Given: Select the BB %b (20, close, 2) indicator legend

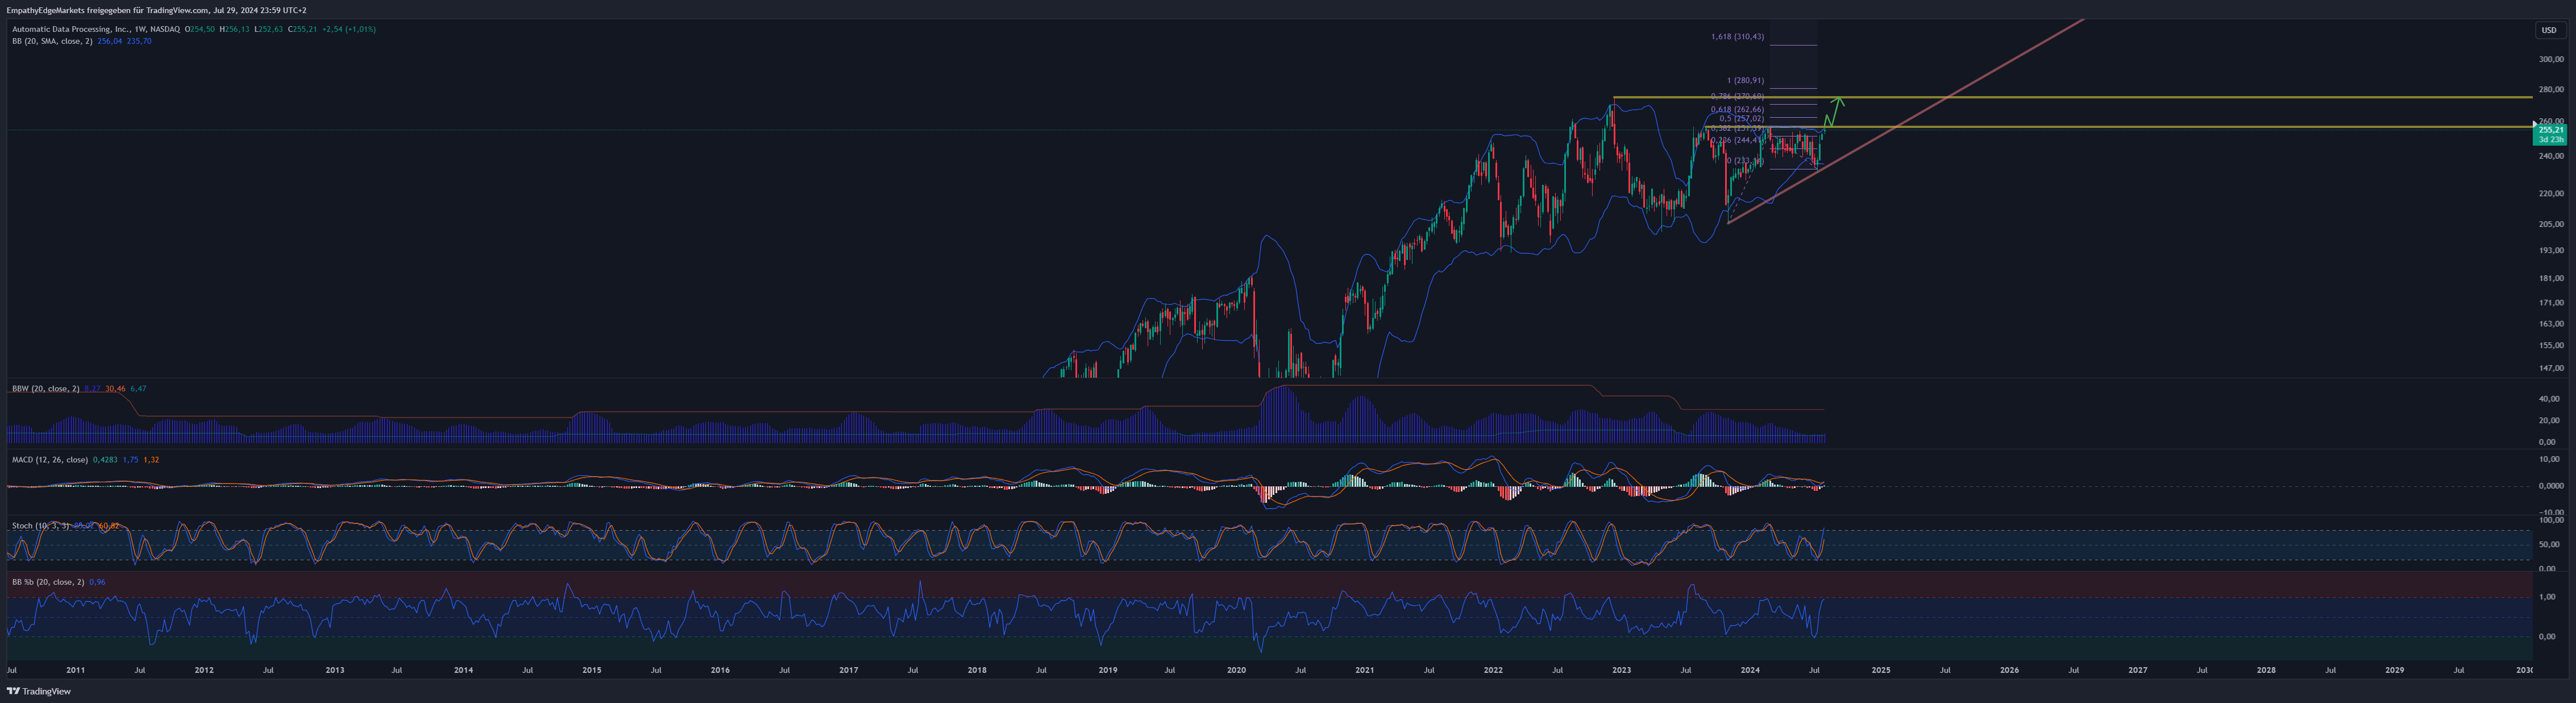Looking at the screenshot, I should [48, 582].
